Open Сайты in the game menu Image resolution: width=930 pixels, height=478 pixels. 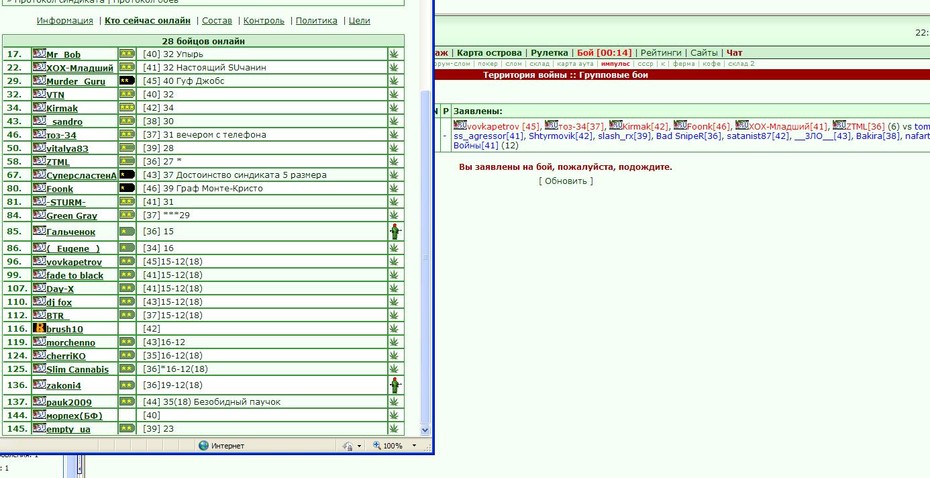point(703,53)
